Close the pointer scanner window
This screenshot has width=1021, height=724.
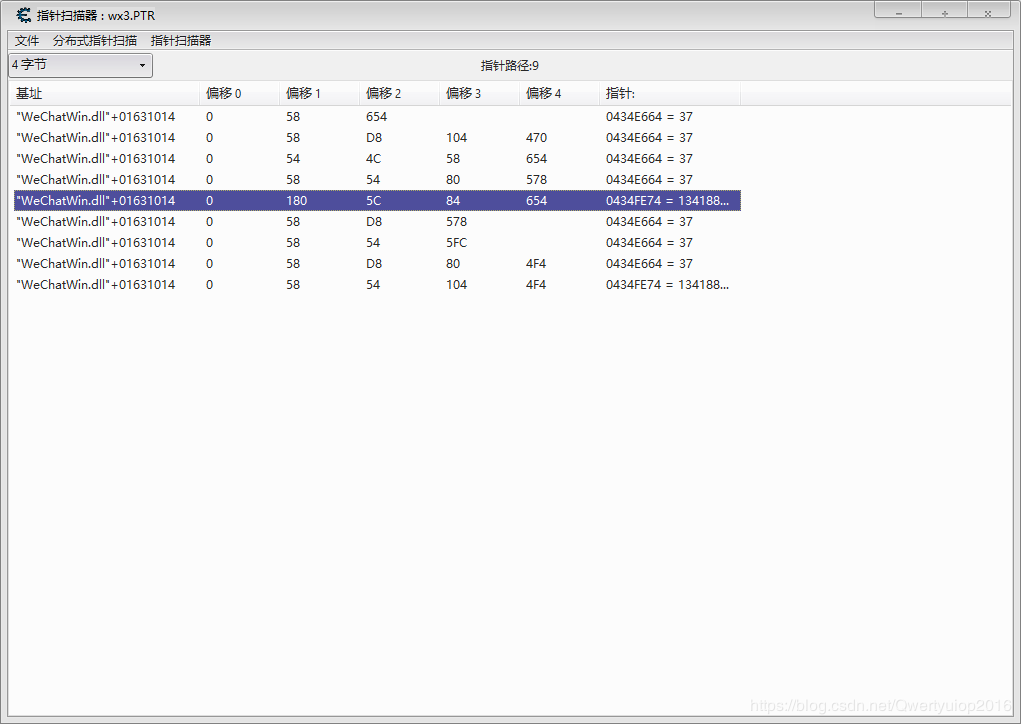[988, 10]
